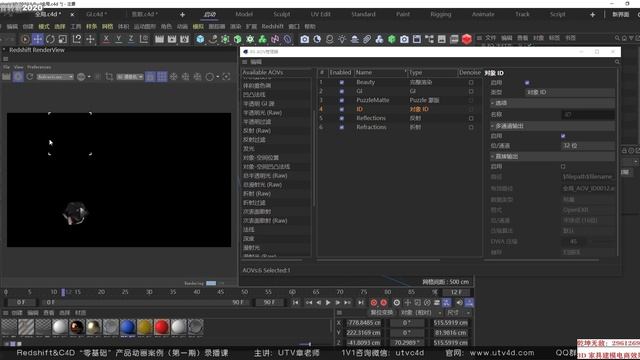The height and width of the screenshot is (360, 640).
Task: Disable the Beauty AOV enabled checkbox
Action: [x=342, y=82]
